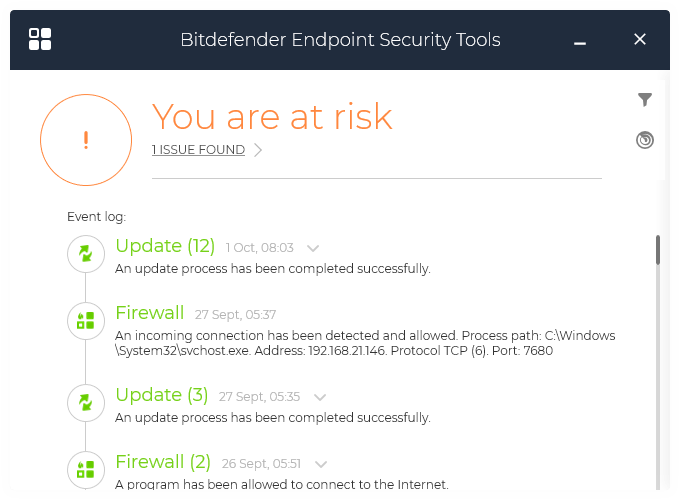Click the orange exclamation risk status circle

coord(86,140)
